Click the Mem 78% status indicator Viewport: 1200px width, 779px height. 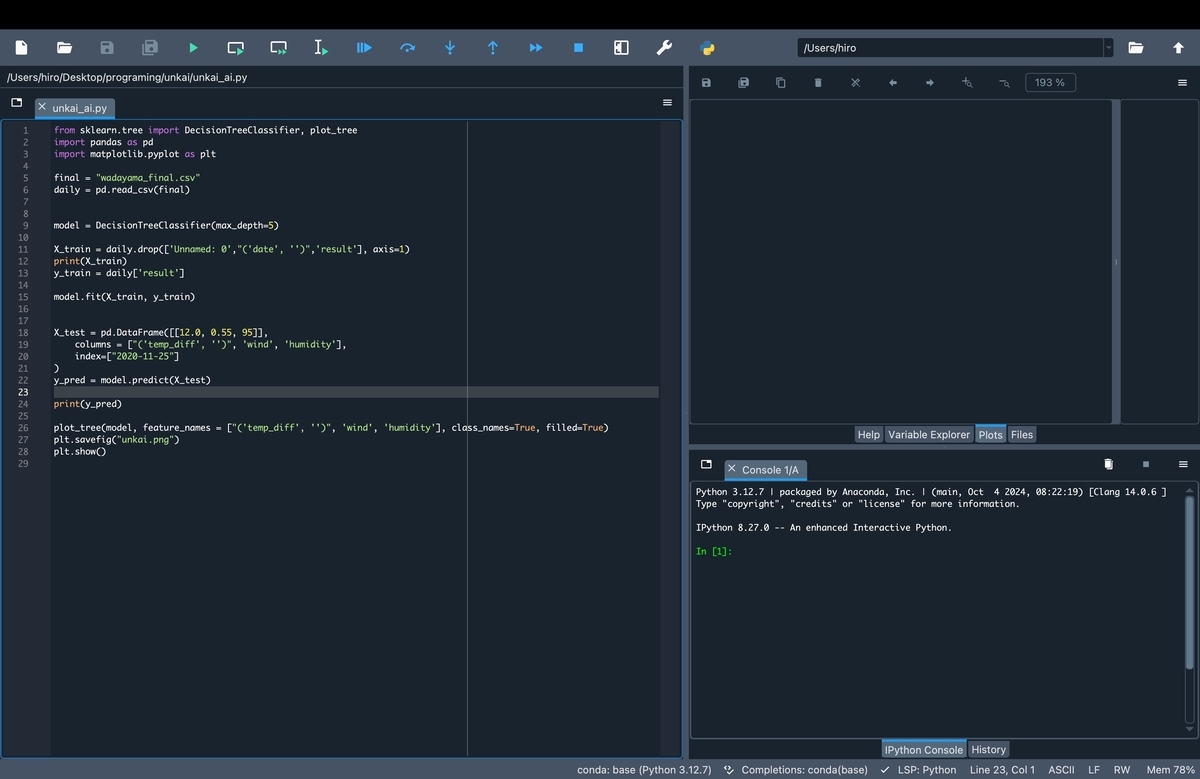click(1169, 770)
